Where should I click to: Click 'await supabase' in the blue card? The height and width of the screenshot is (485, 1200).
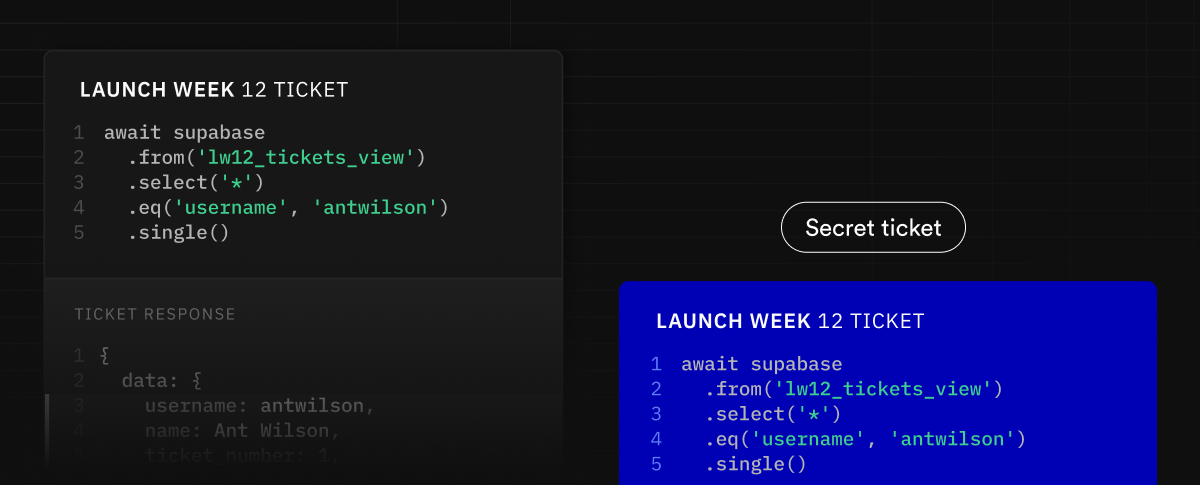[x=762, y=364]
